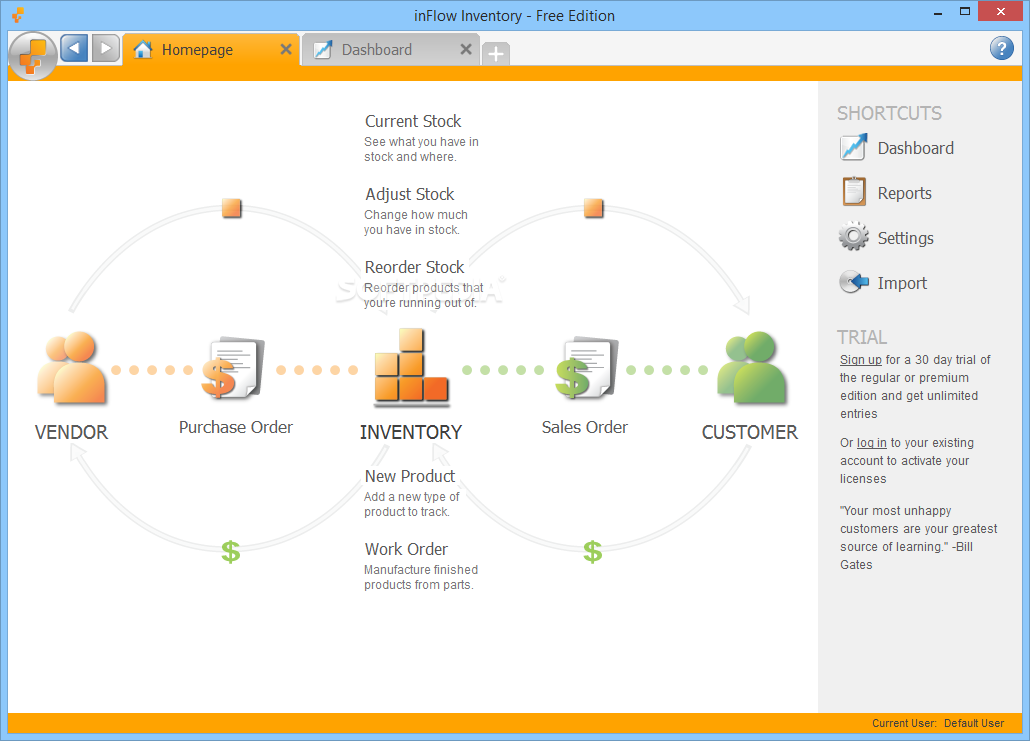This screenshot has width=1030, height=741.
Task: Click 'See what you have in stock' description
Action: [x=421, y=149]
